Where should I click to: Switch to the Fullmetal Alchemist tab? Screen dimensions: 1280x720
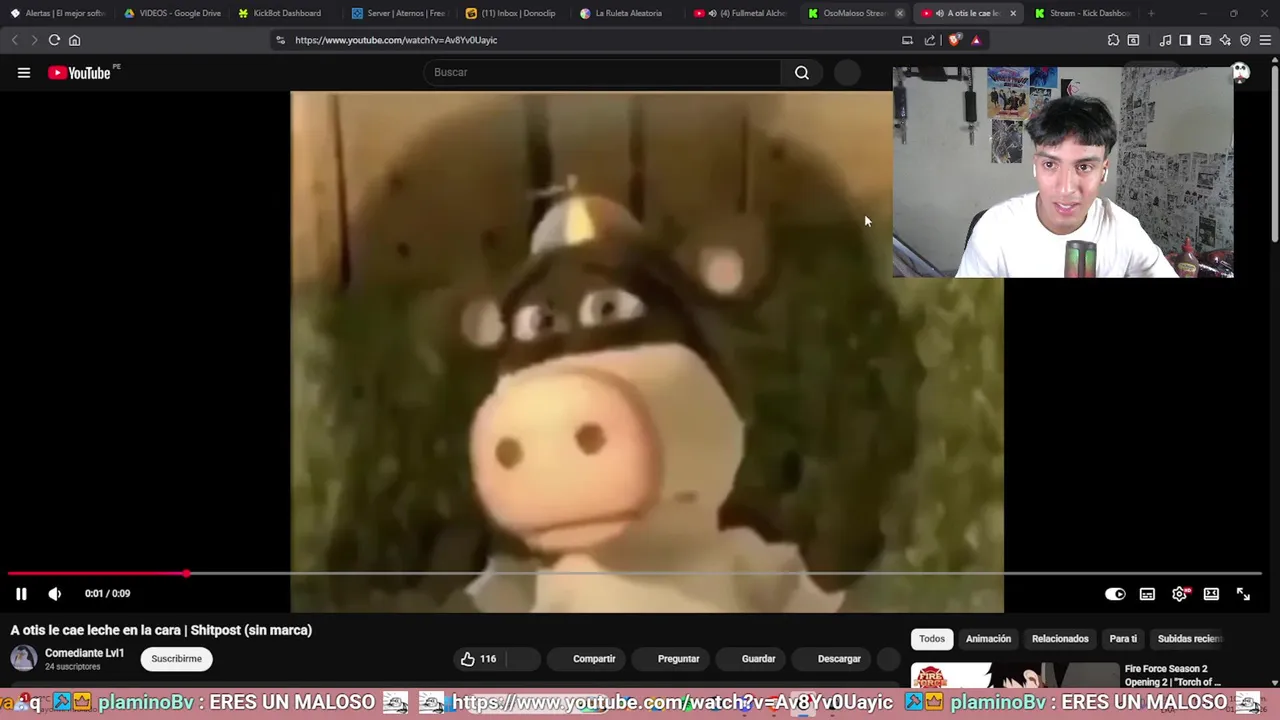click(x=742, y=13)
